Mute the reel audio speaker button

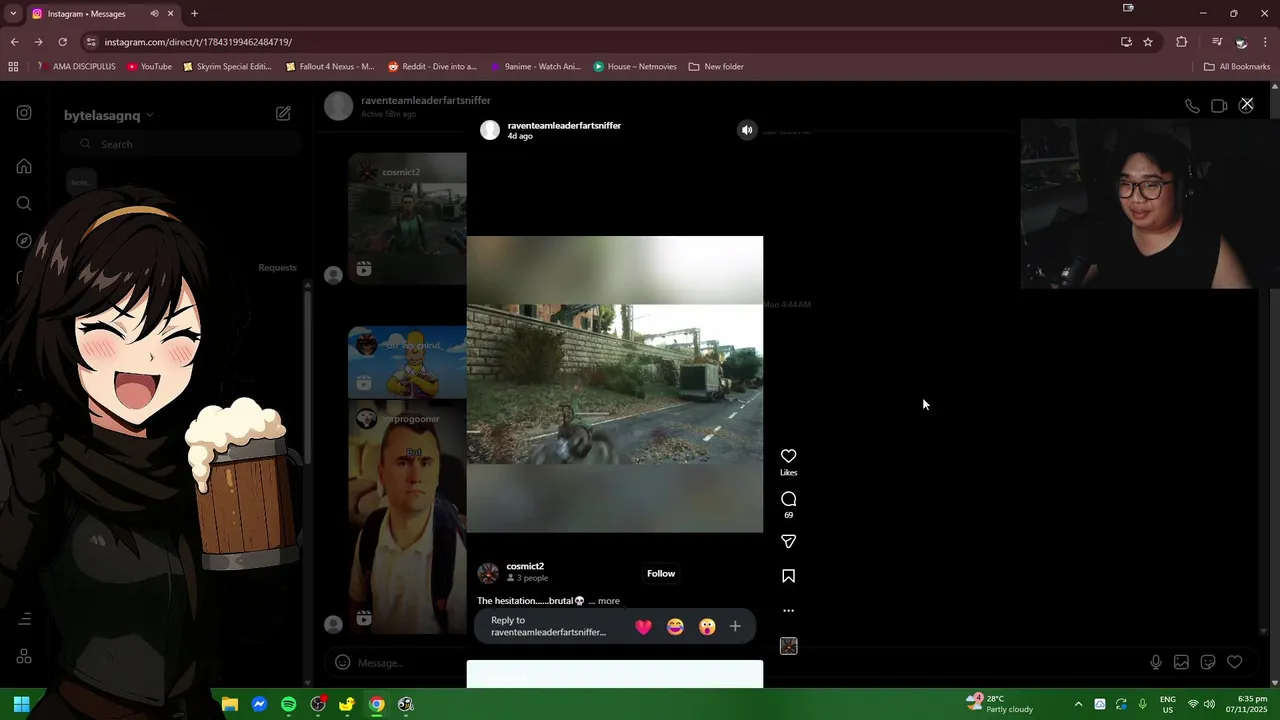(x=747, y=130)
